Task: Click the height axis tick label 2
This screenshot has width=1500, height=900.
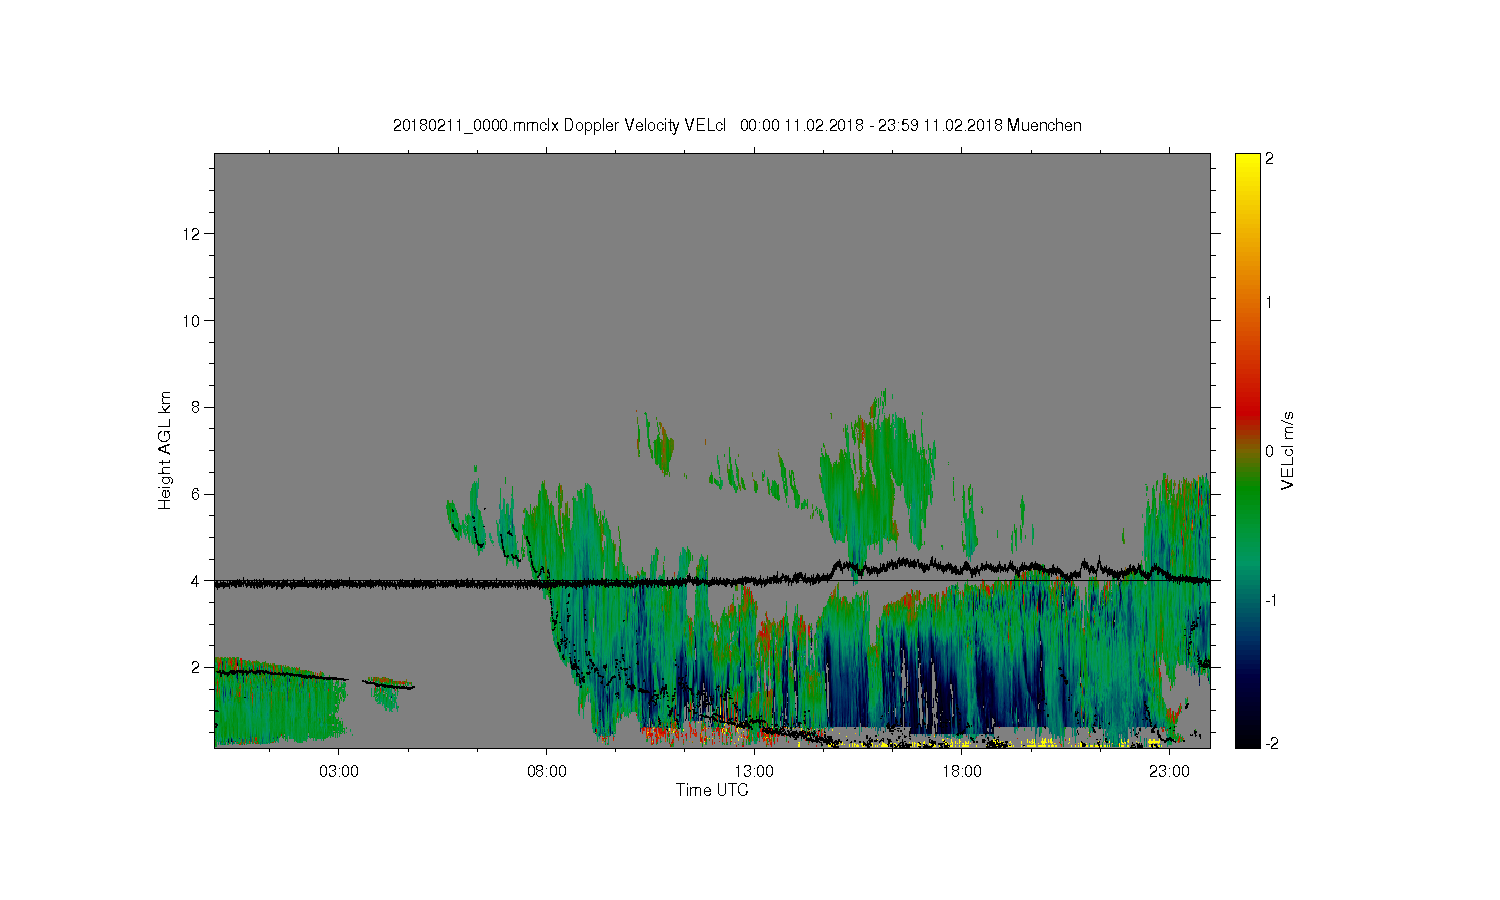Action: pyautogui.click(x=197, y=667)
